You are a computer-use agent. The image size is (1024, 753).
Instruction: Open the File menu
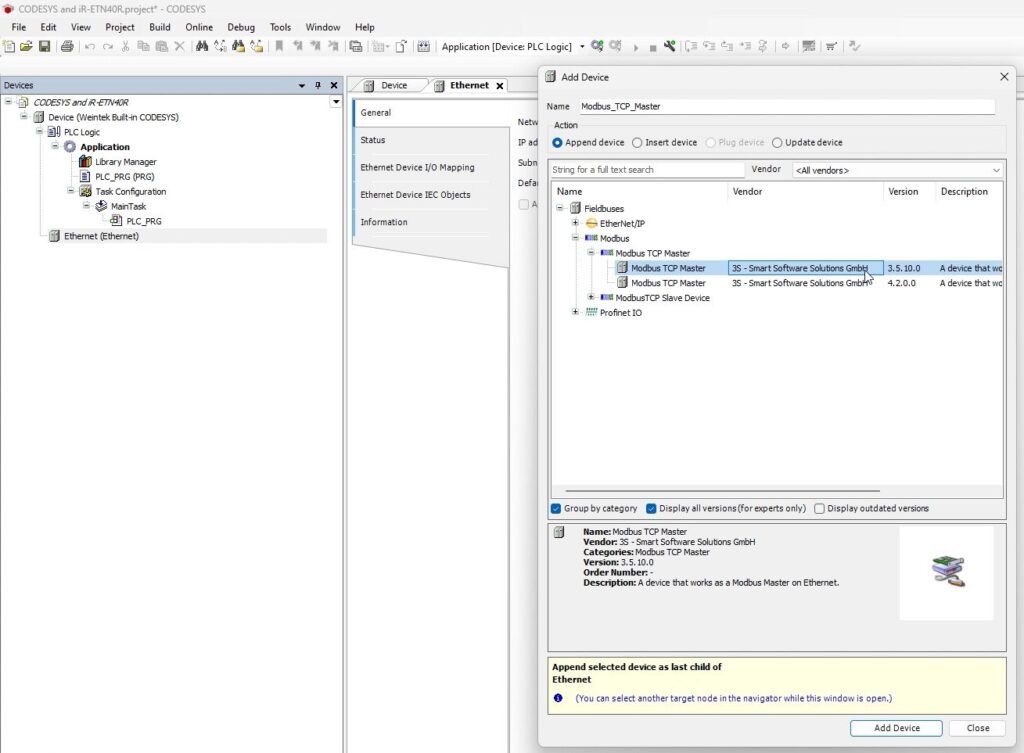19,27
